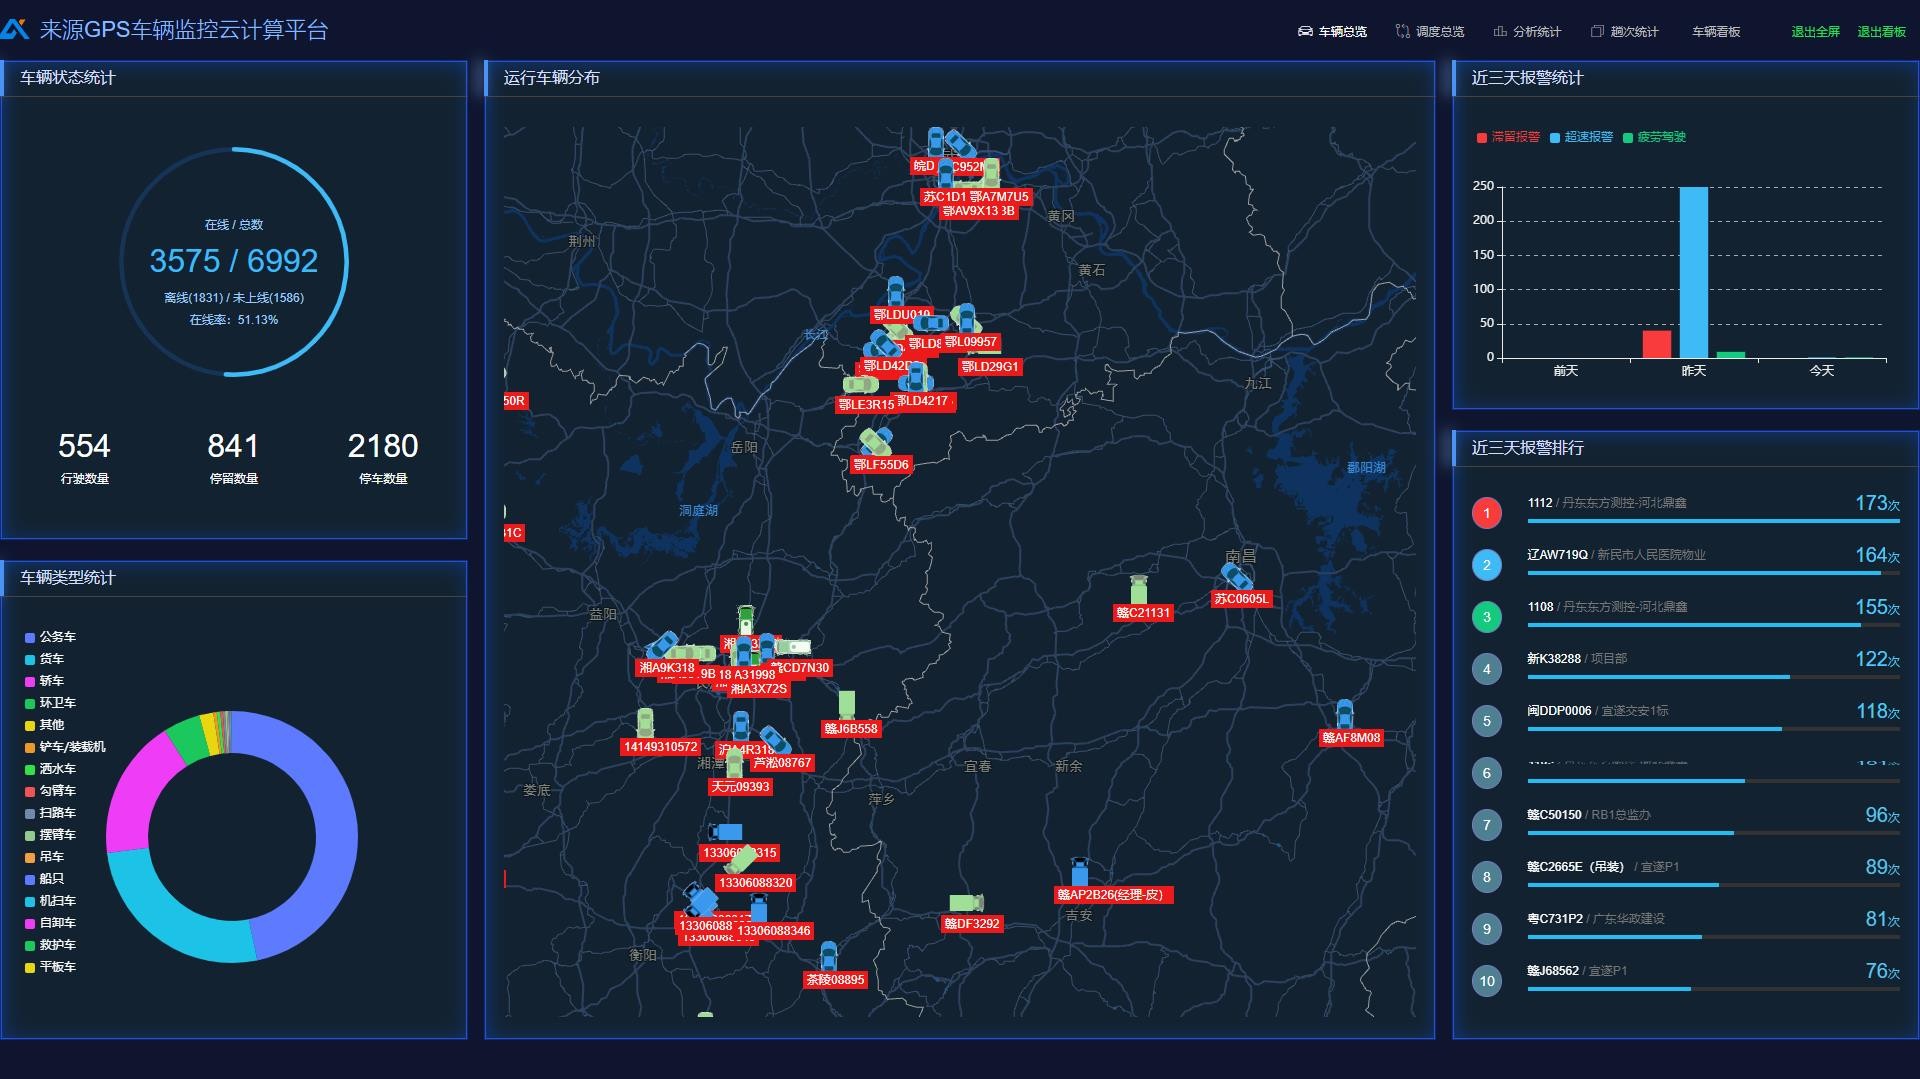
Task: Click the bar chart icon beside 分析统计
Action: coord(1500,32)
